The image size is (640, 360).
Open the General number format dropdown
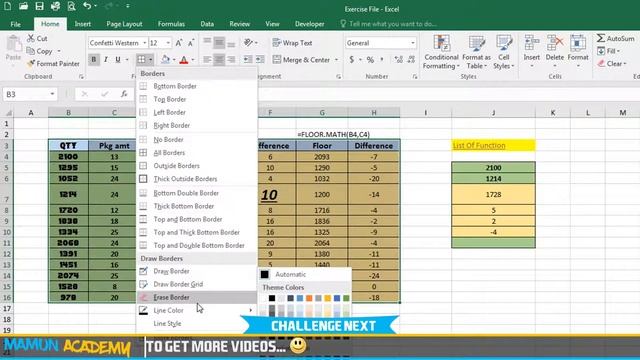[x=413, y=43]
